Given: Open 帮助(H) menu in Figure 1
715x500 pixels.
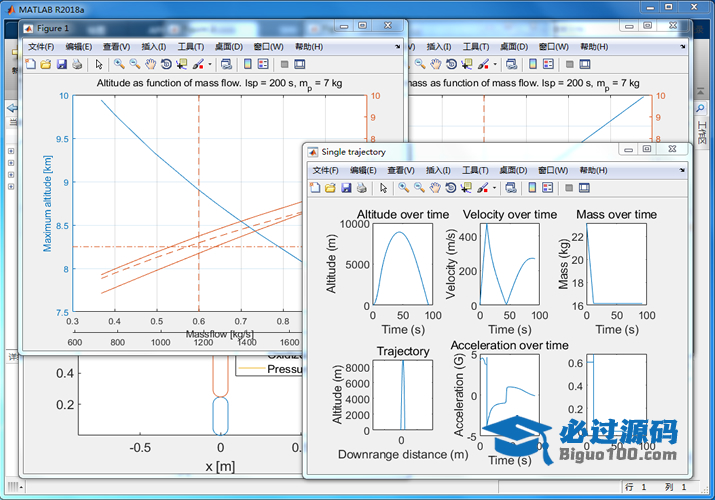Looking at the screenshot, I should click(309, 47).
